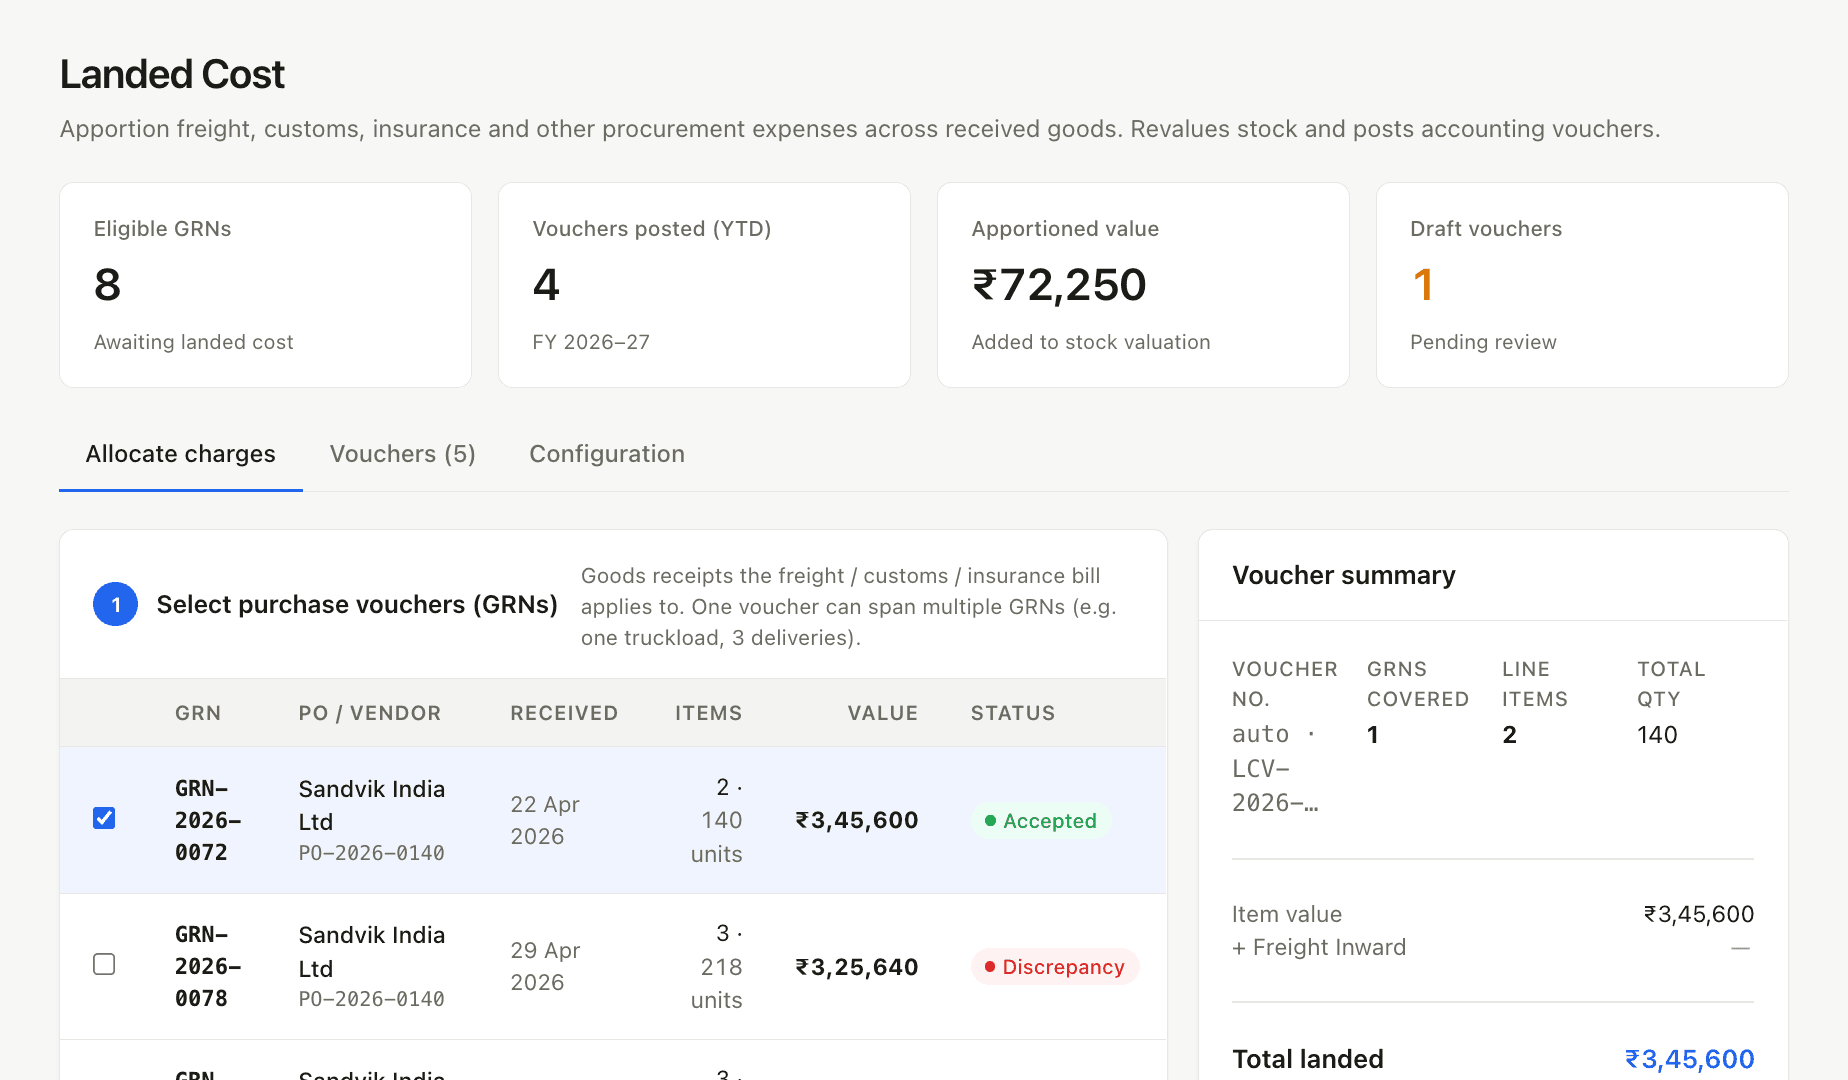This screenshot has height=1080, width=1848.
Task: Click the PO-2026-0140 reference under GRN-2026-0072
Action: click(x=371, y=853)
